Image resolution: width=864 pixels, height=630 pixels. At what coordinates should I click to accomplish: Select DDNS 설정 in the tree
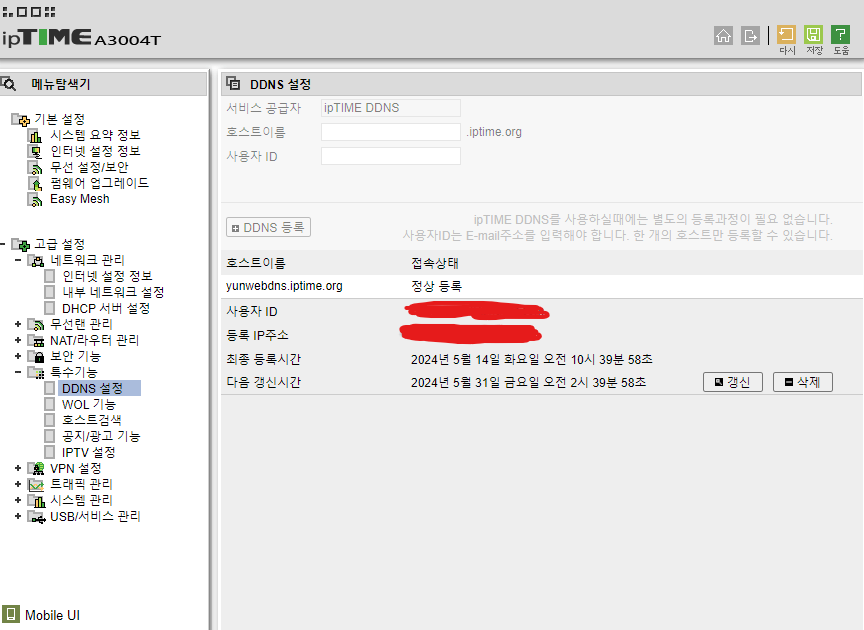(99, 388)
